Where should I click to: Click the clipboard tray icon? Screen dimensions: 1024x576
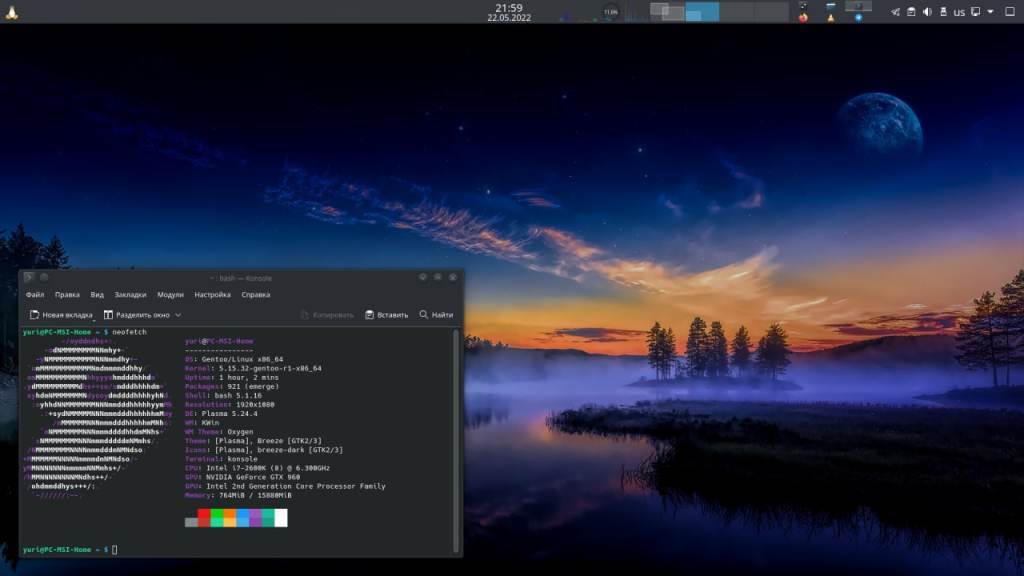tap(911, 12)
